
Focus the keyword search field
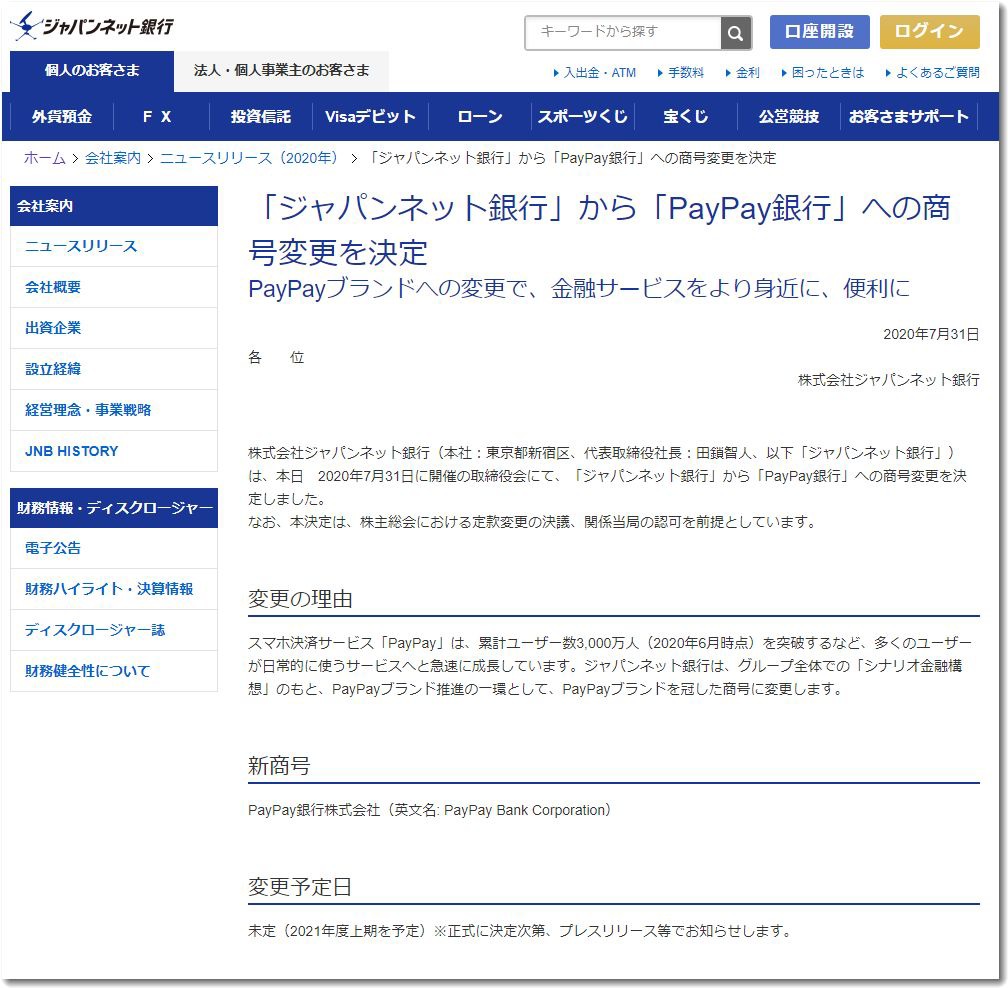623,33
